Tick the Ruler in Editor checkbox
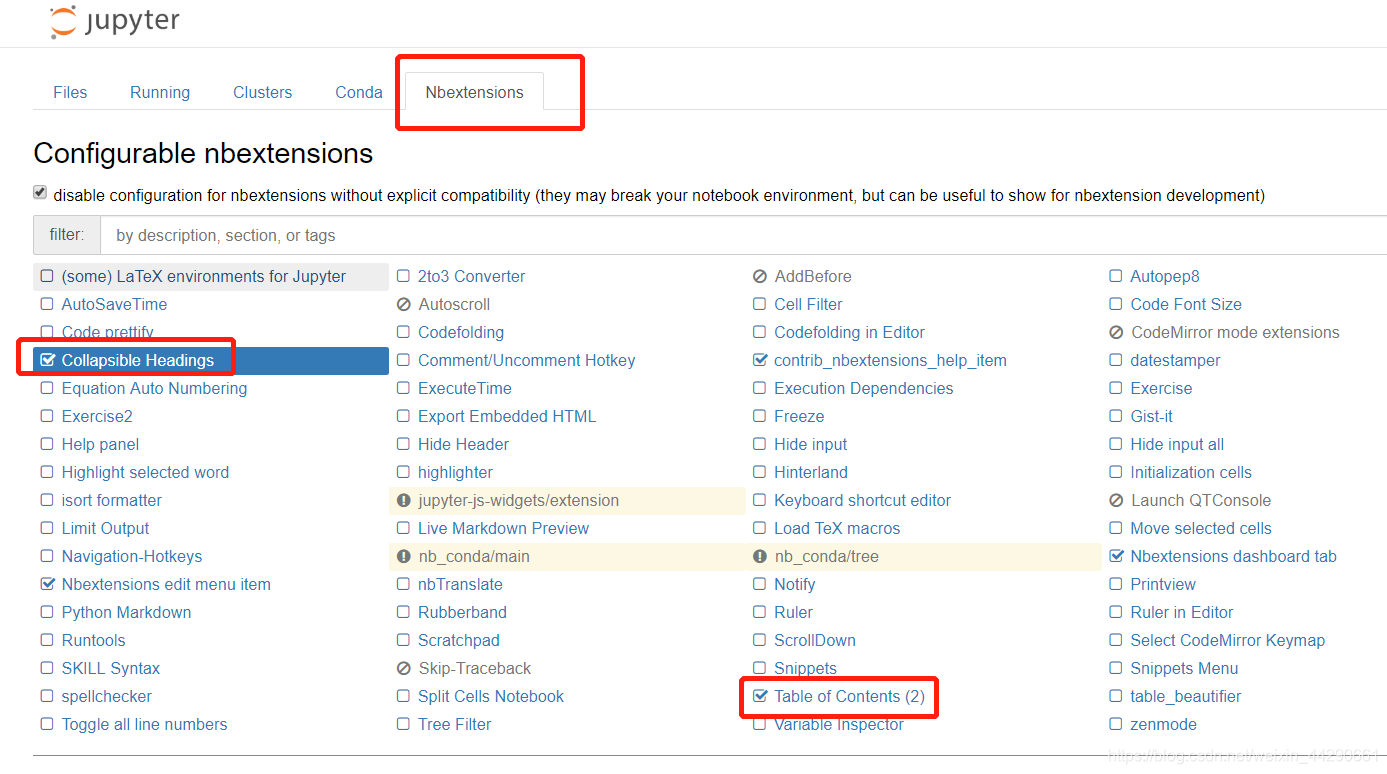 pos(1116,612)
